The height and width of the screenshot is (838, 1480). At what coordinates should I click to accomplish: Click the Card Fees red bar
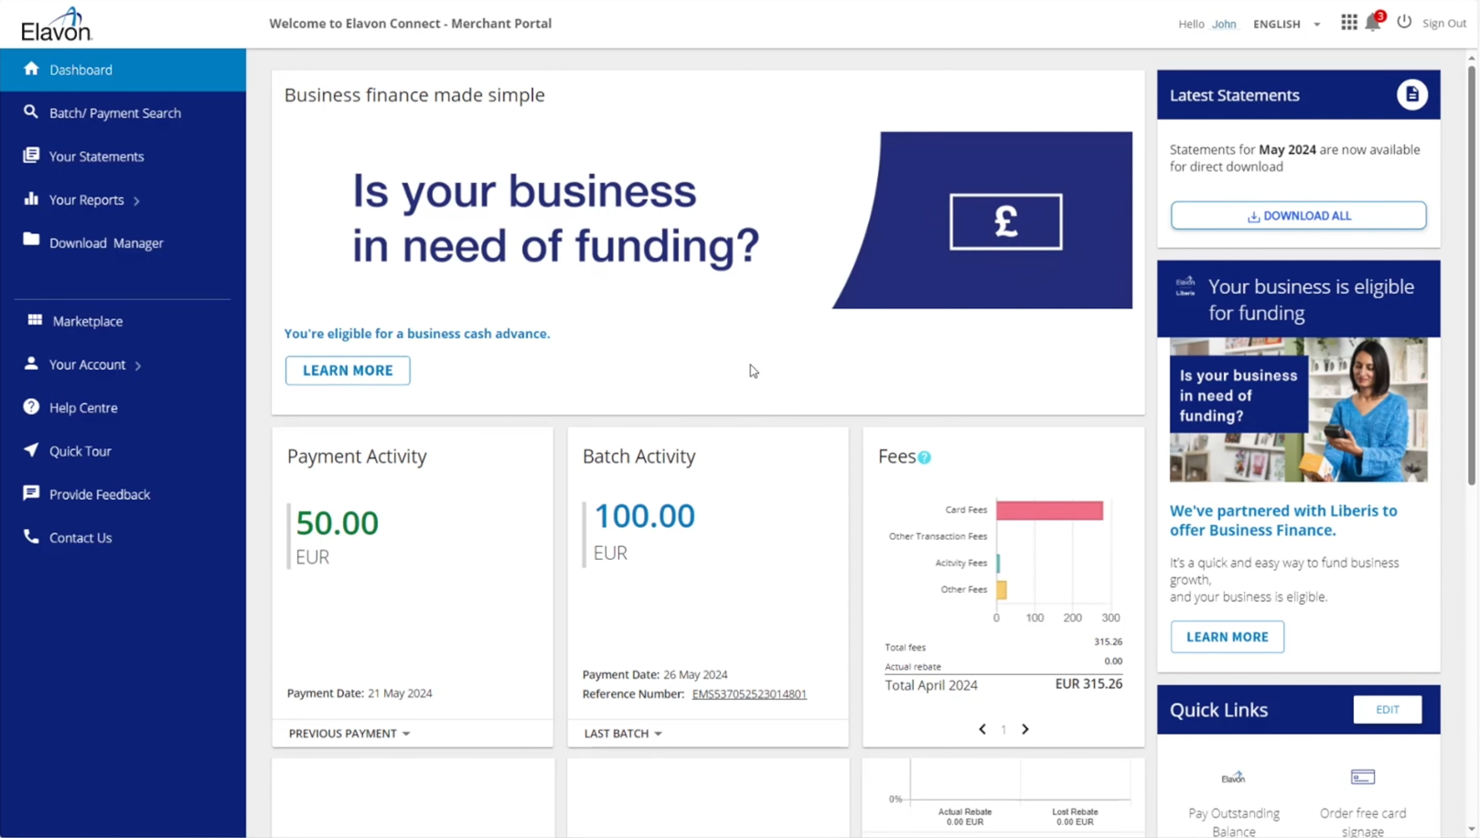tap(1049, 510)
